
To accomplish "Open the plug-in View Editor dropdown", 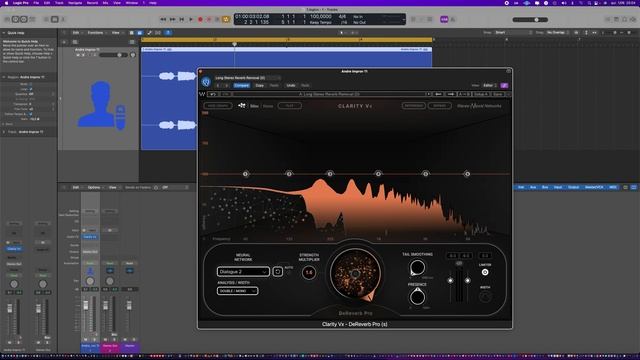I will click(490, 85).
